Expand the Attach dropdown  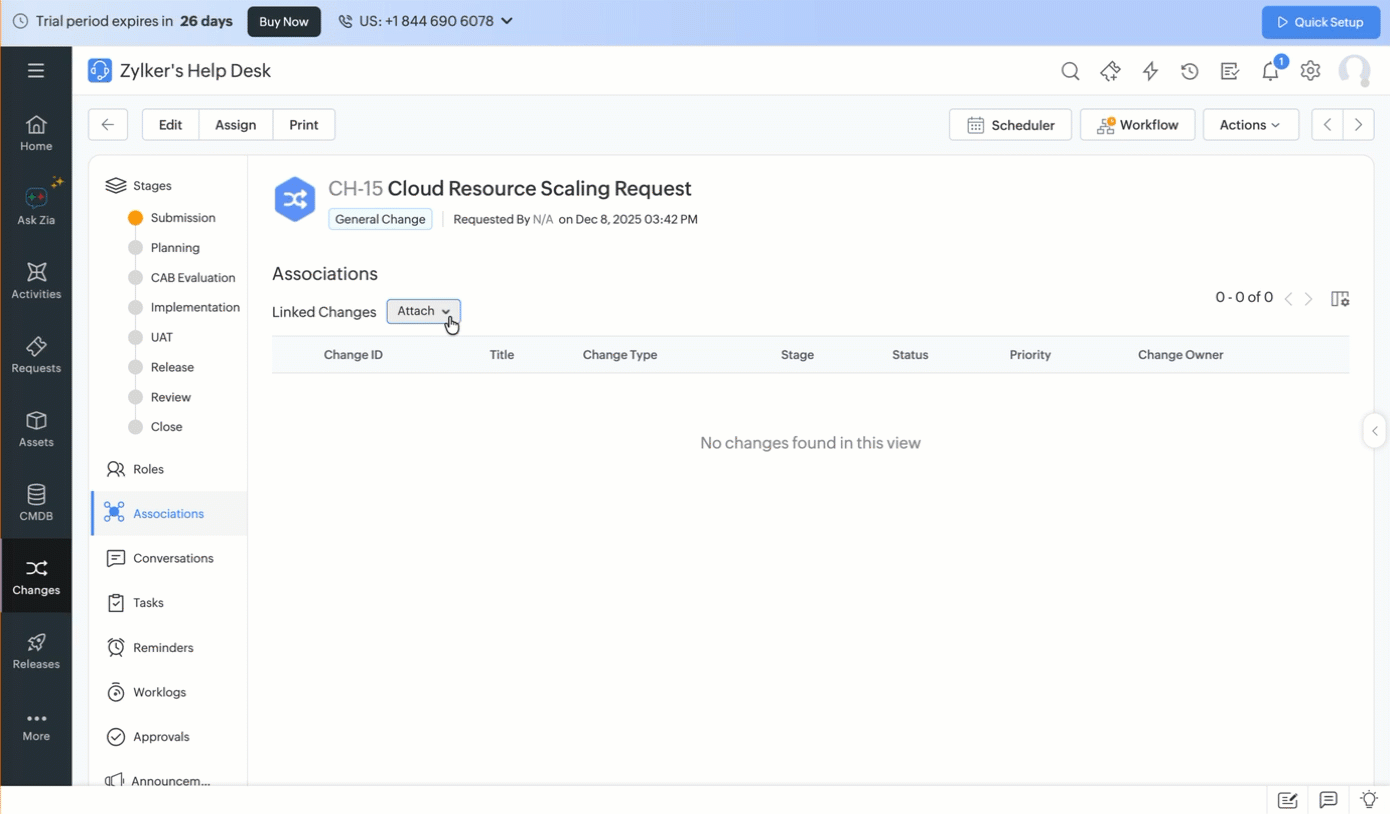click(x=424, y=311)
